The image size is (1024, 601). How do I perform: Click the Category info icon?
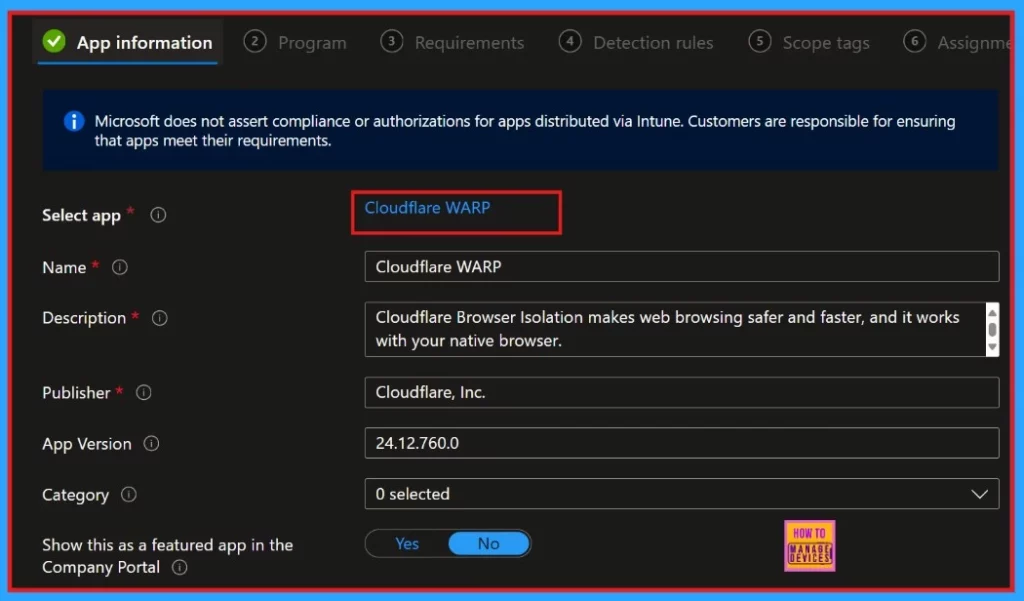coord(129,495)
